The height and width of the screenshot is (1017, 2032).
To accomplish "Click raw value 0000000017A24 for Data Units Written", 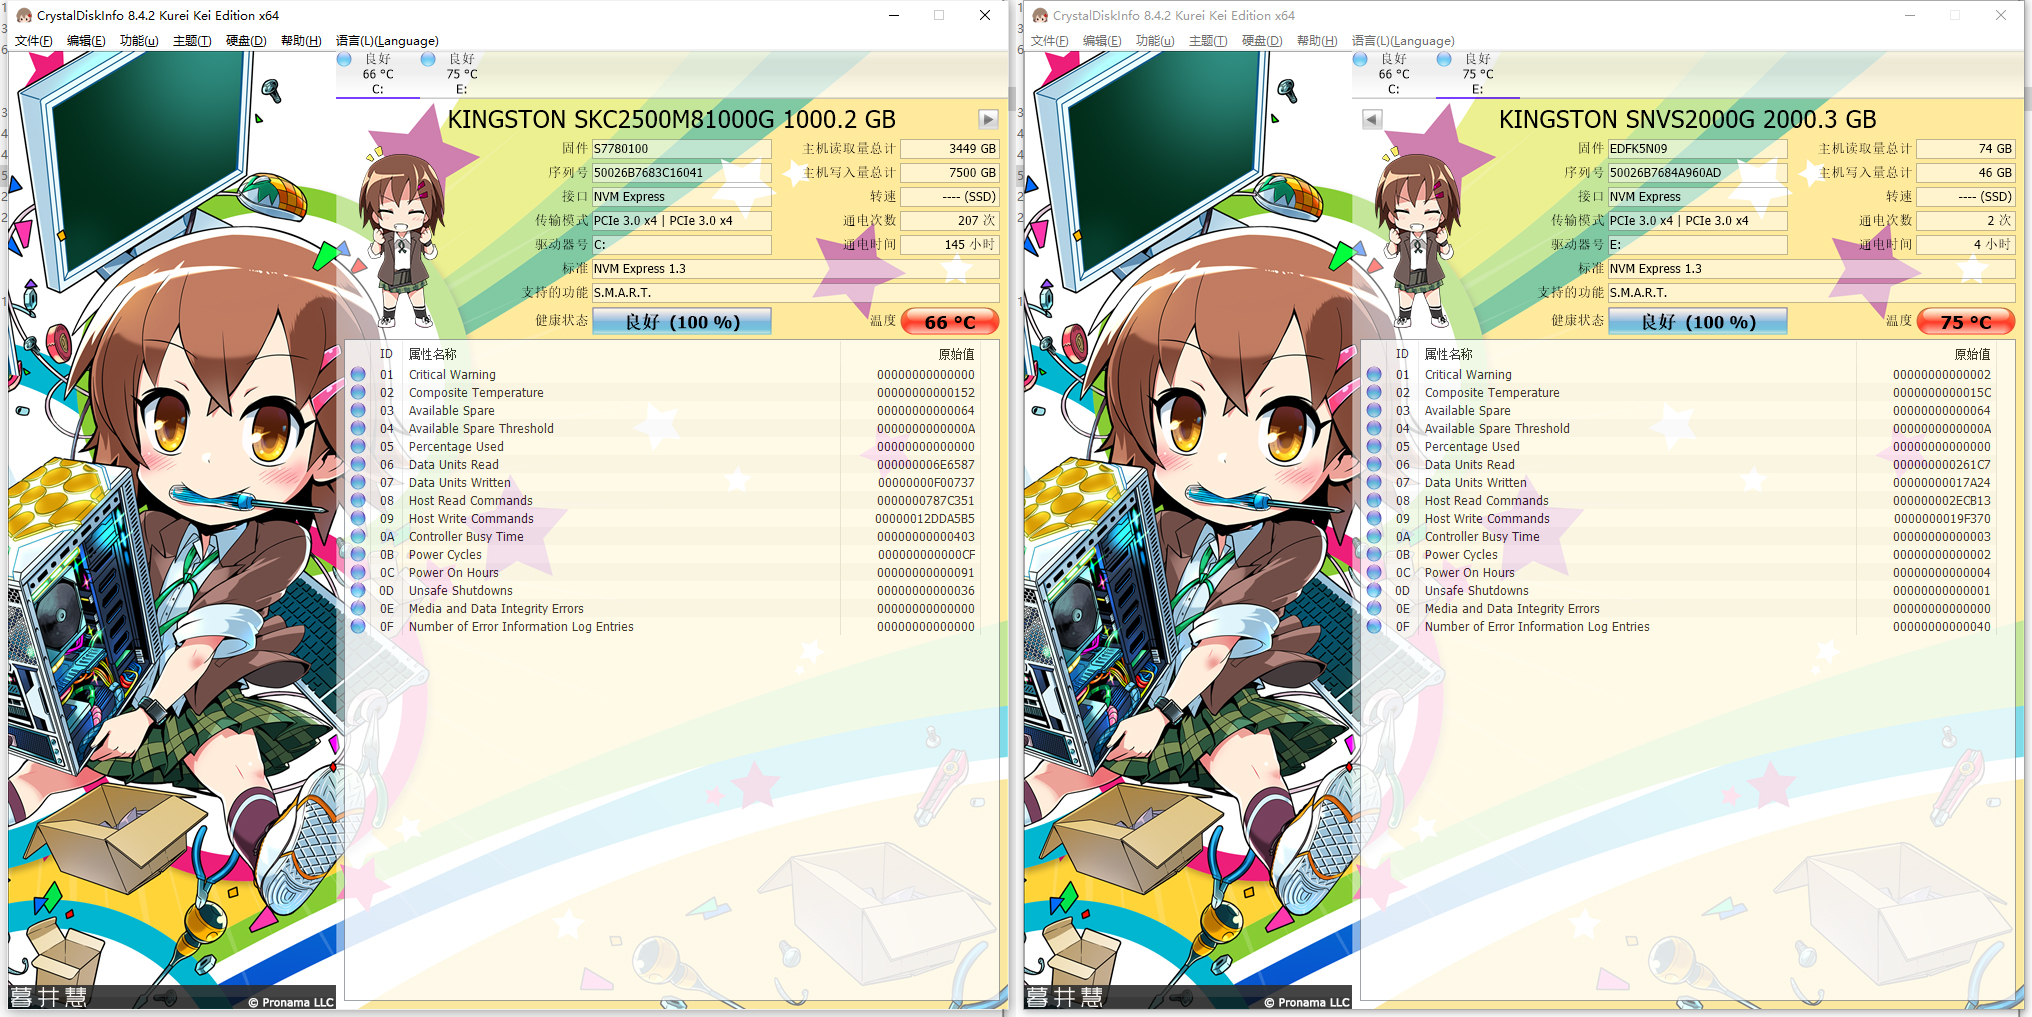I will (1942, 483).
